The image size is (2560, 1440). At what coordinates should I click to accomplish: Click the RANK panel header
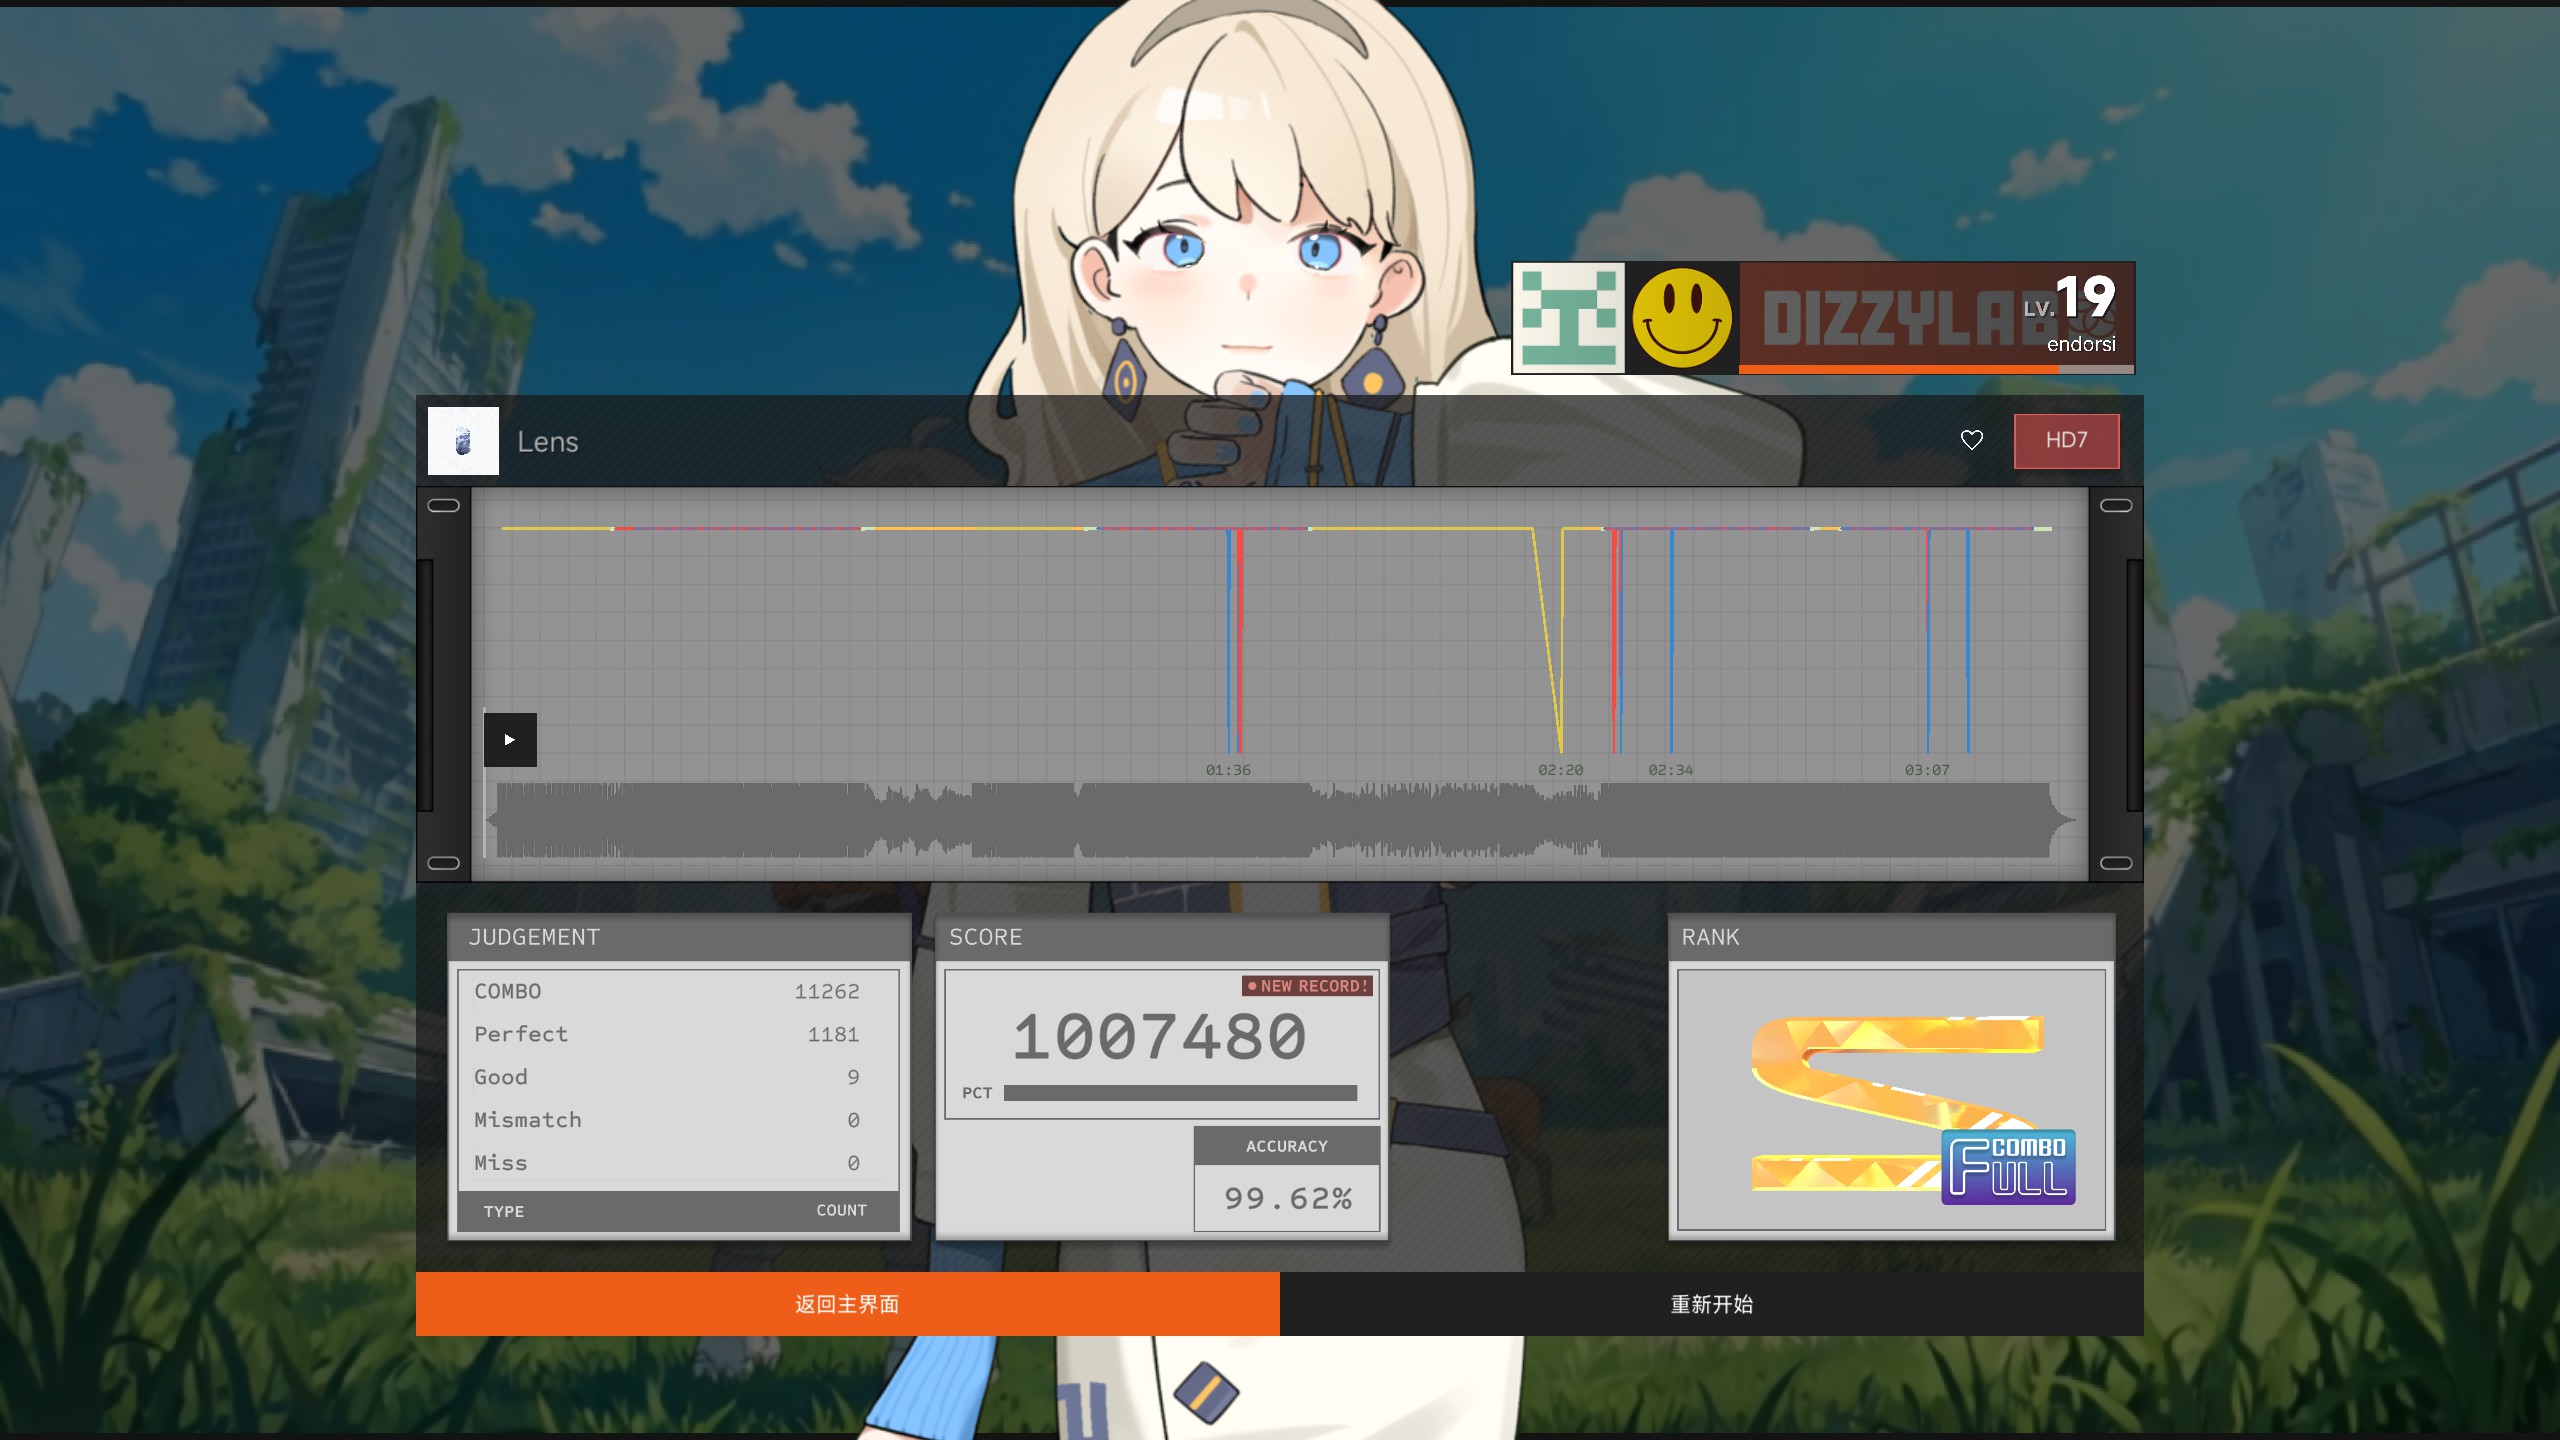(1892, 937)
